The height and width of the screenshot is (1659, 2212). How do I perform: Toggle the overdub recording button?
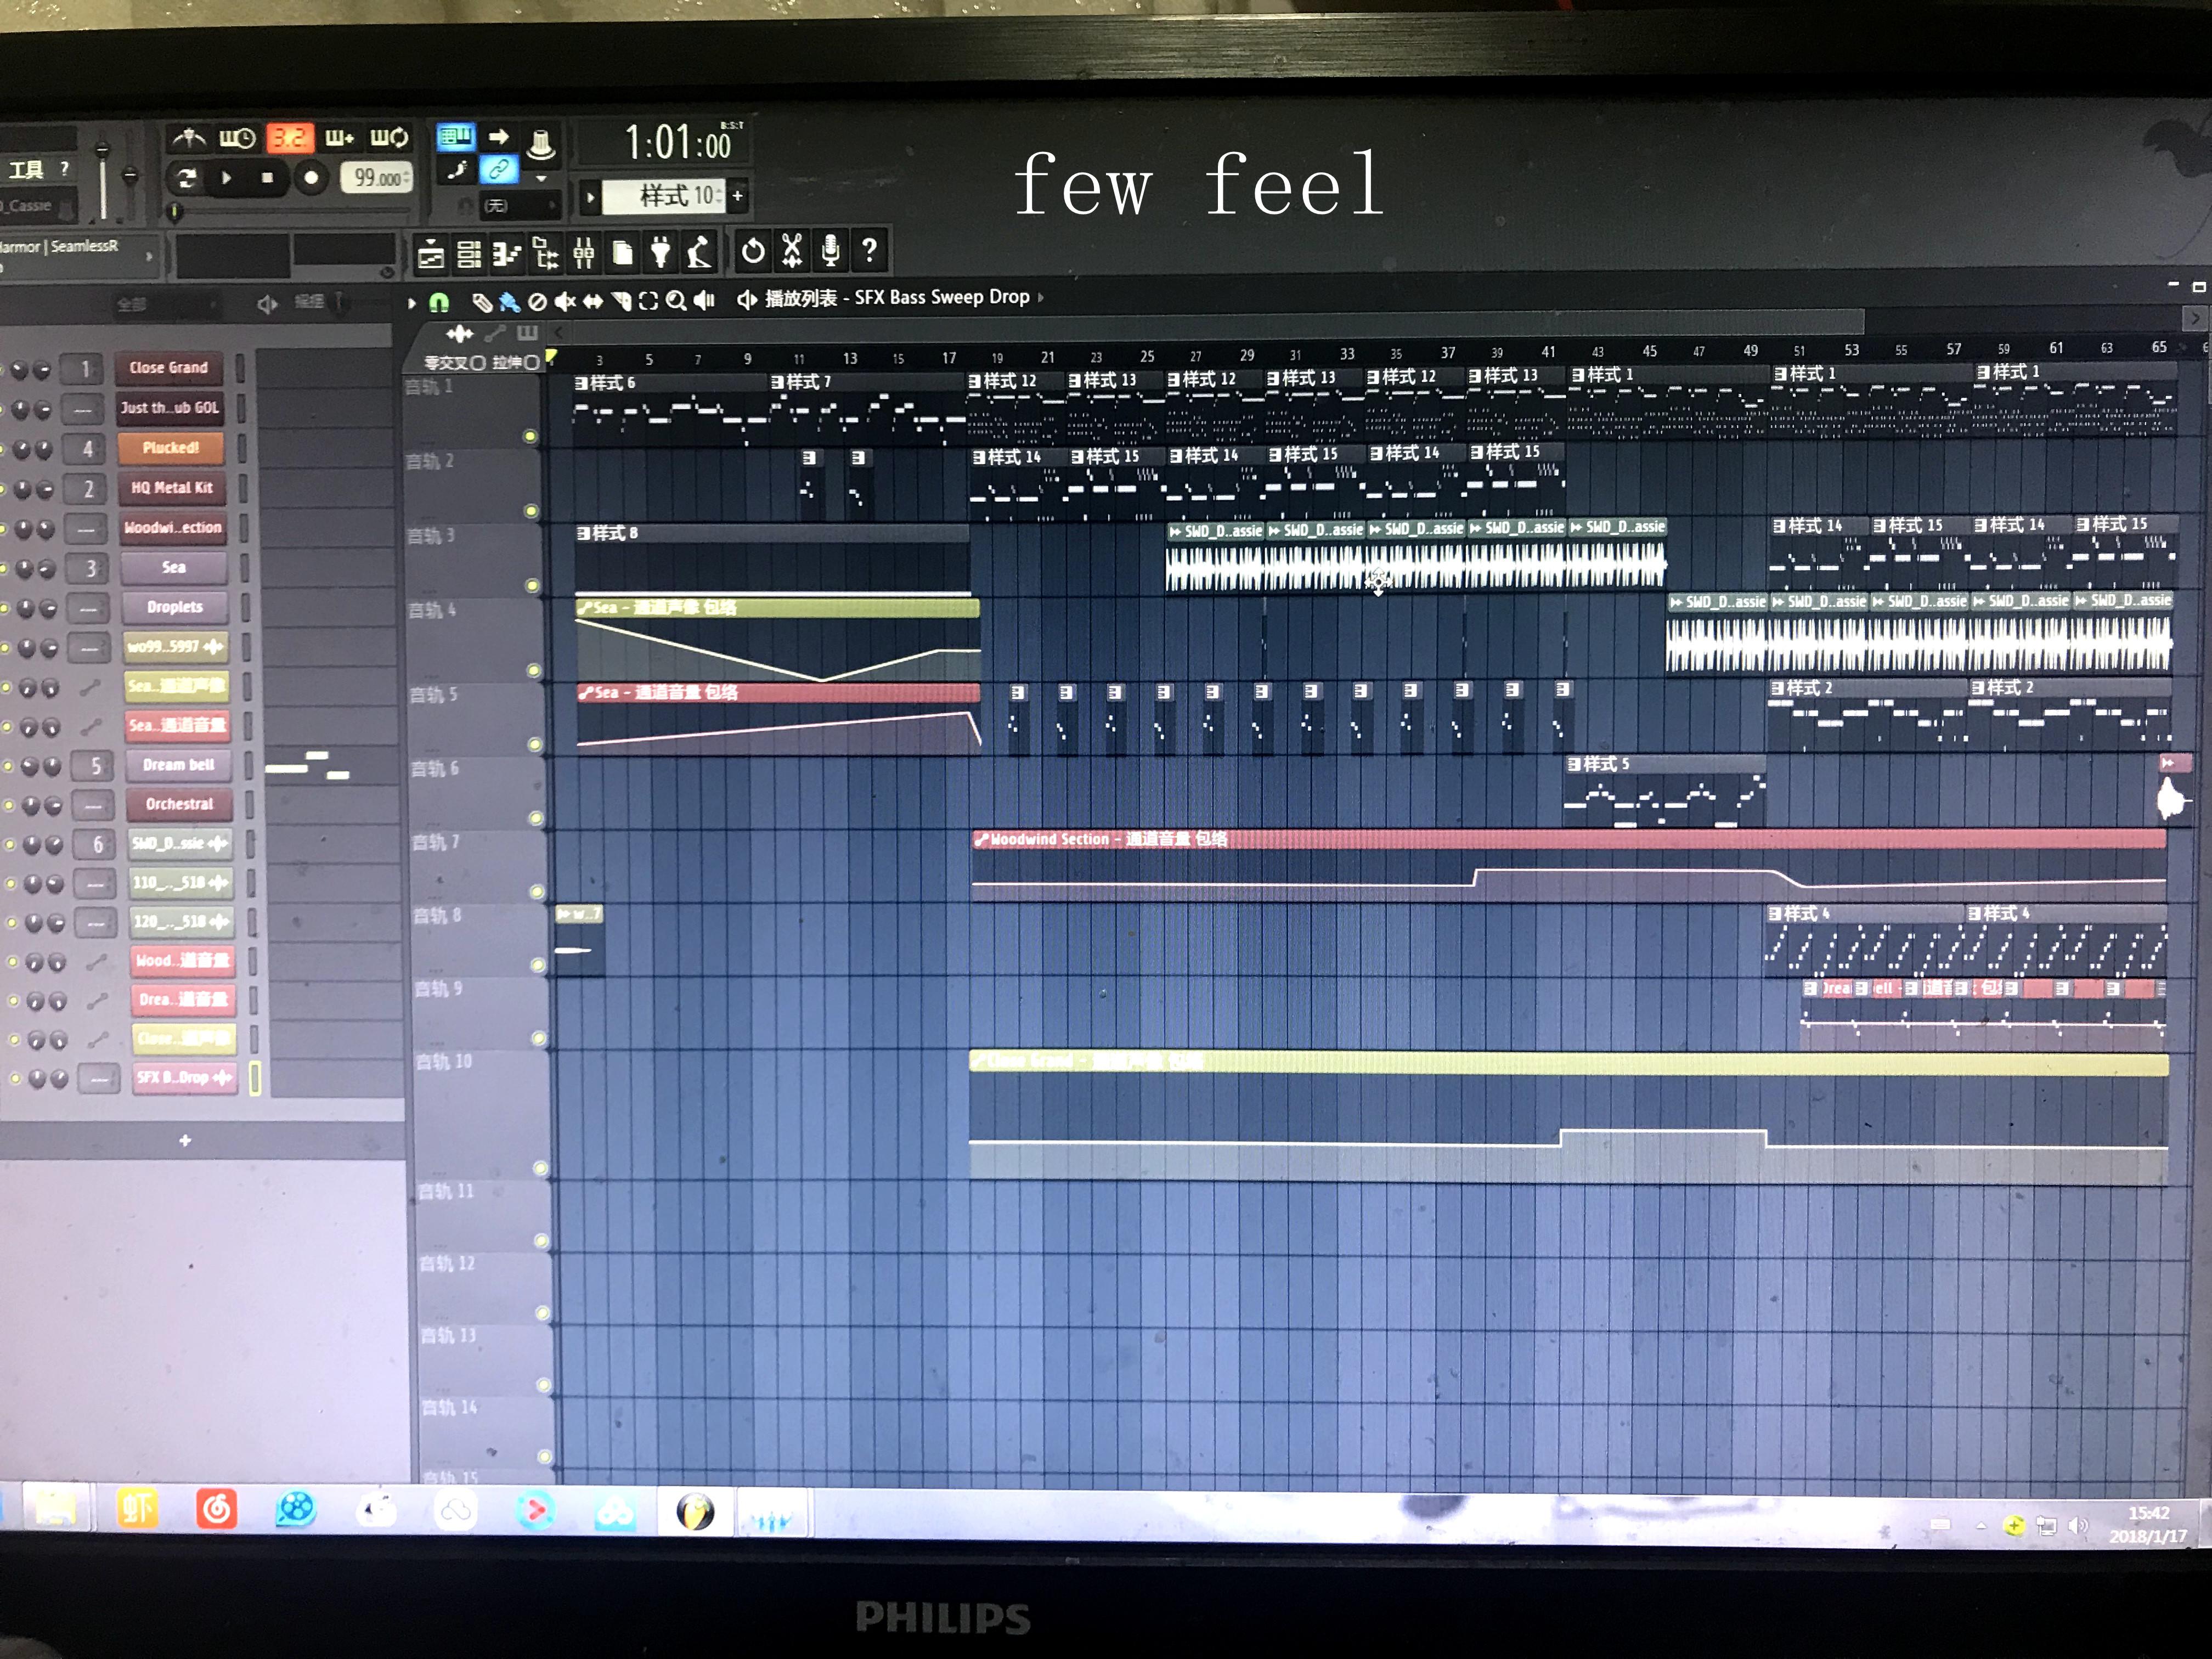click(x=340, y=138)
